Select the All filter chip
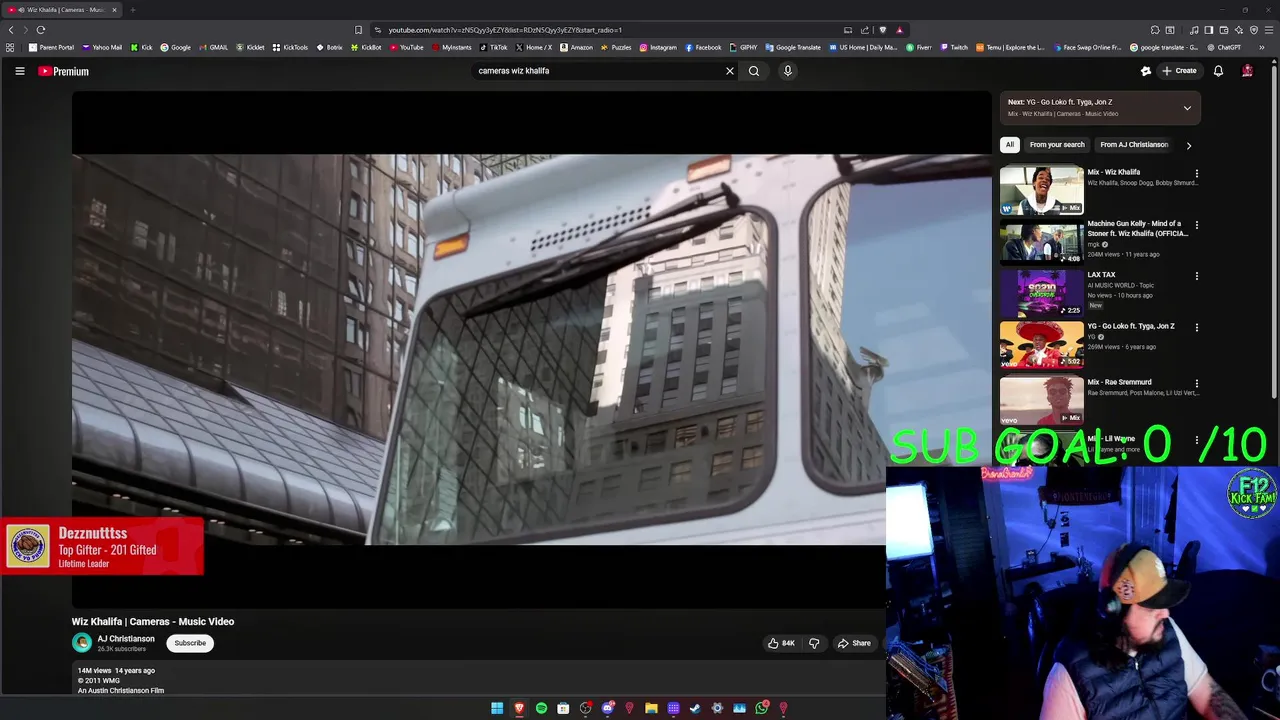1280x720 pixels. (1010, 145)
